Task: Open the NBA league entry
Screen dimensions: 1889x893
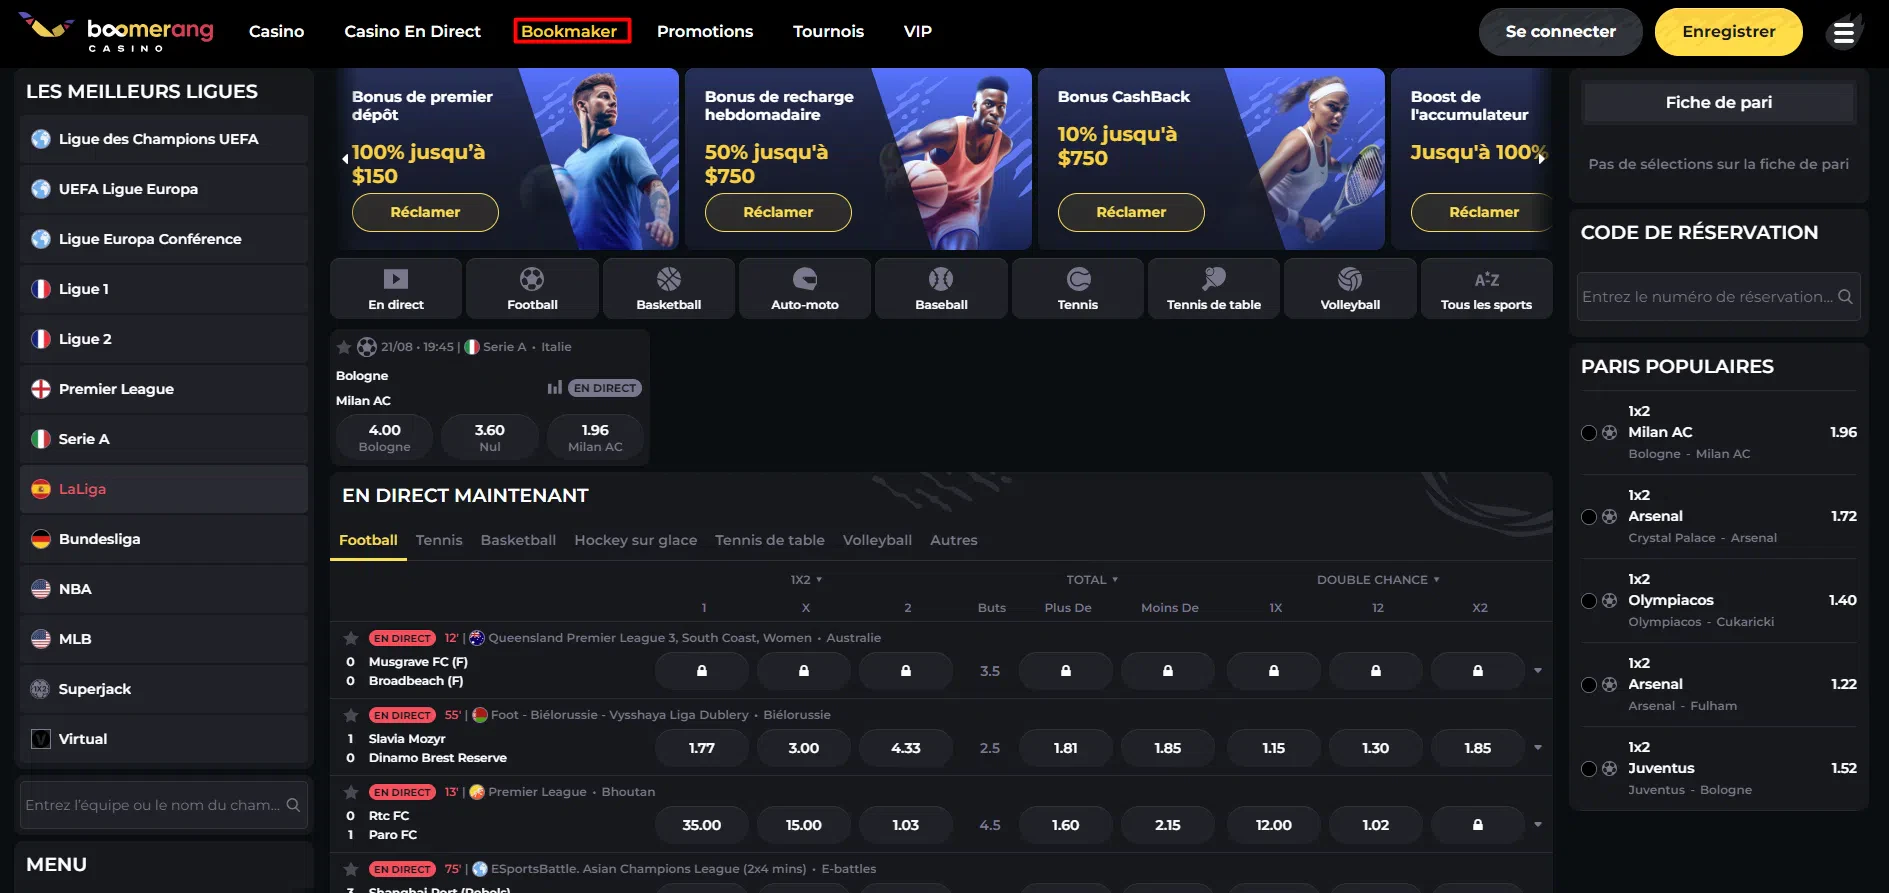Action: coord(164,589)
